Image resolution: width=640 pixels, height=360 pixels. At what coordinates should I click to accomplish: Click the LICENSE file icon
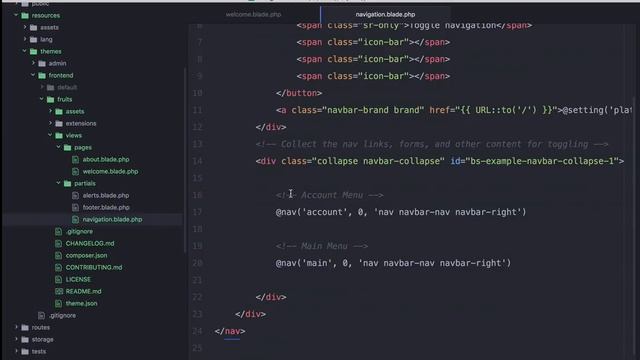(58, 280)
